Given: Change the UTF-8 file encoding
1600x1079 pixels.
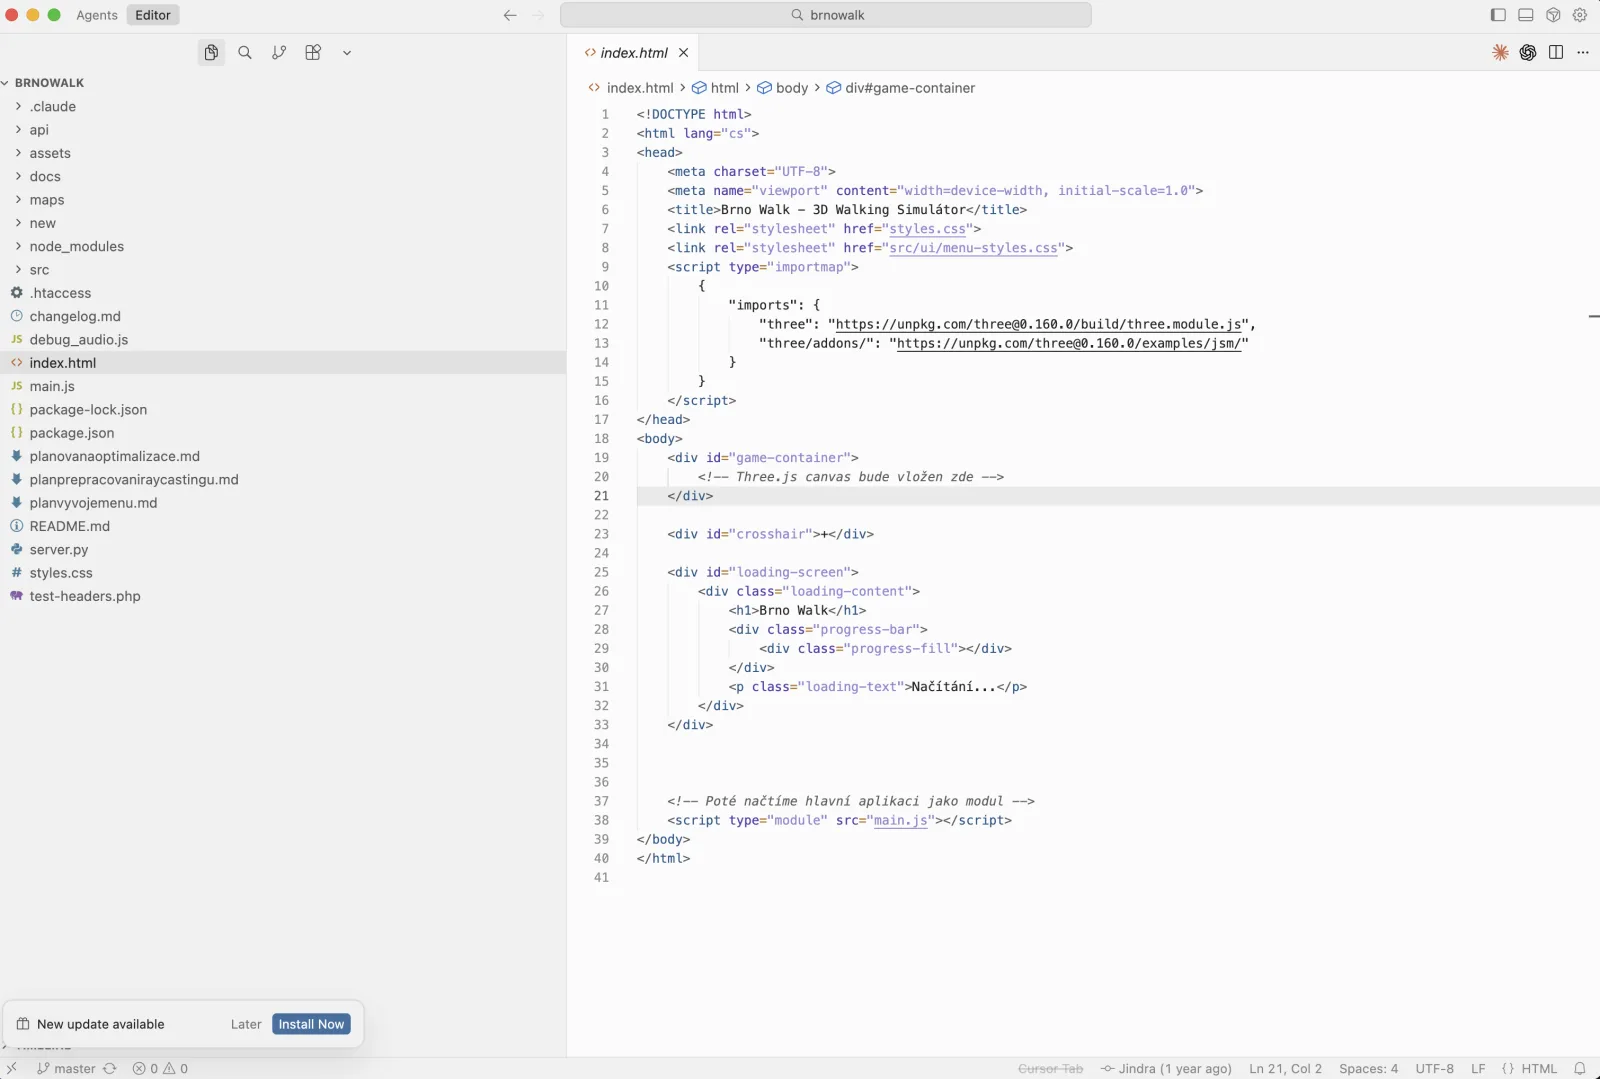Looking at the screenshot, I should pos(1435,1069).
